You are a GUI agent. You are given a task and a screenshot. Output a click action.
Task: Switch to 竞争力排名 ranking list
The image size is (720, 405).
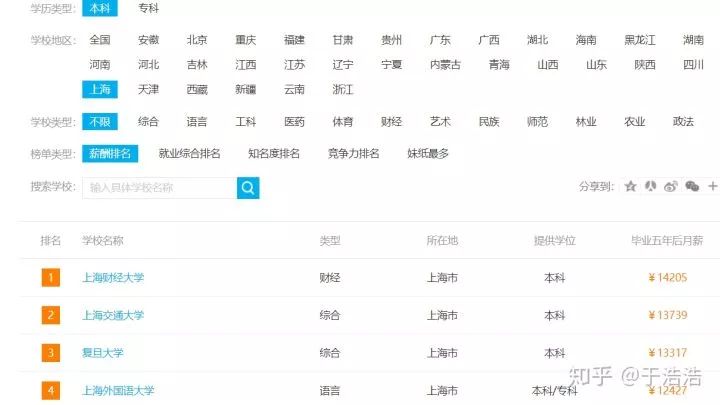354,154
